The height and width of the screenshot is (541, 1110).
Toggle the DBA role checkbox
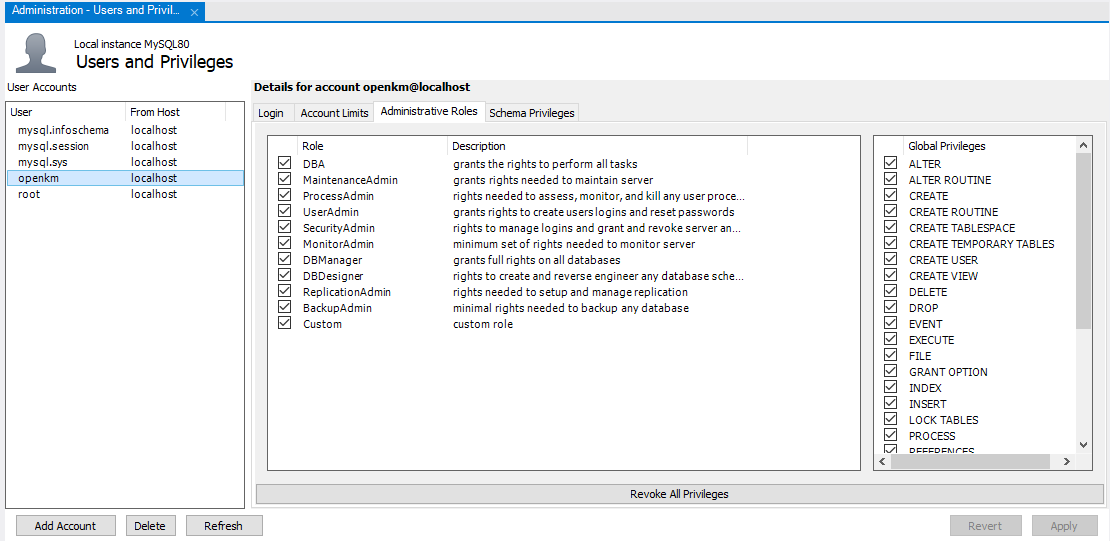285,164
